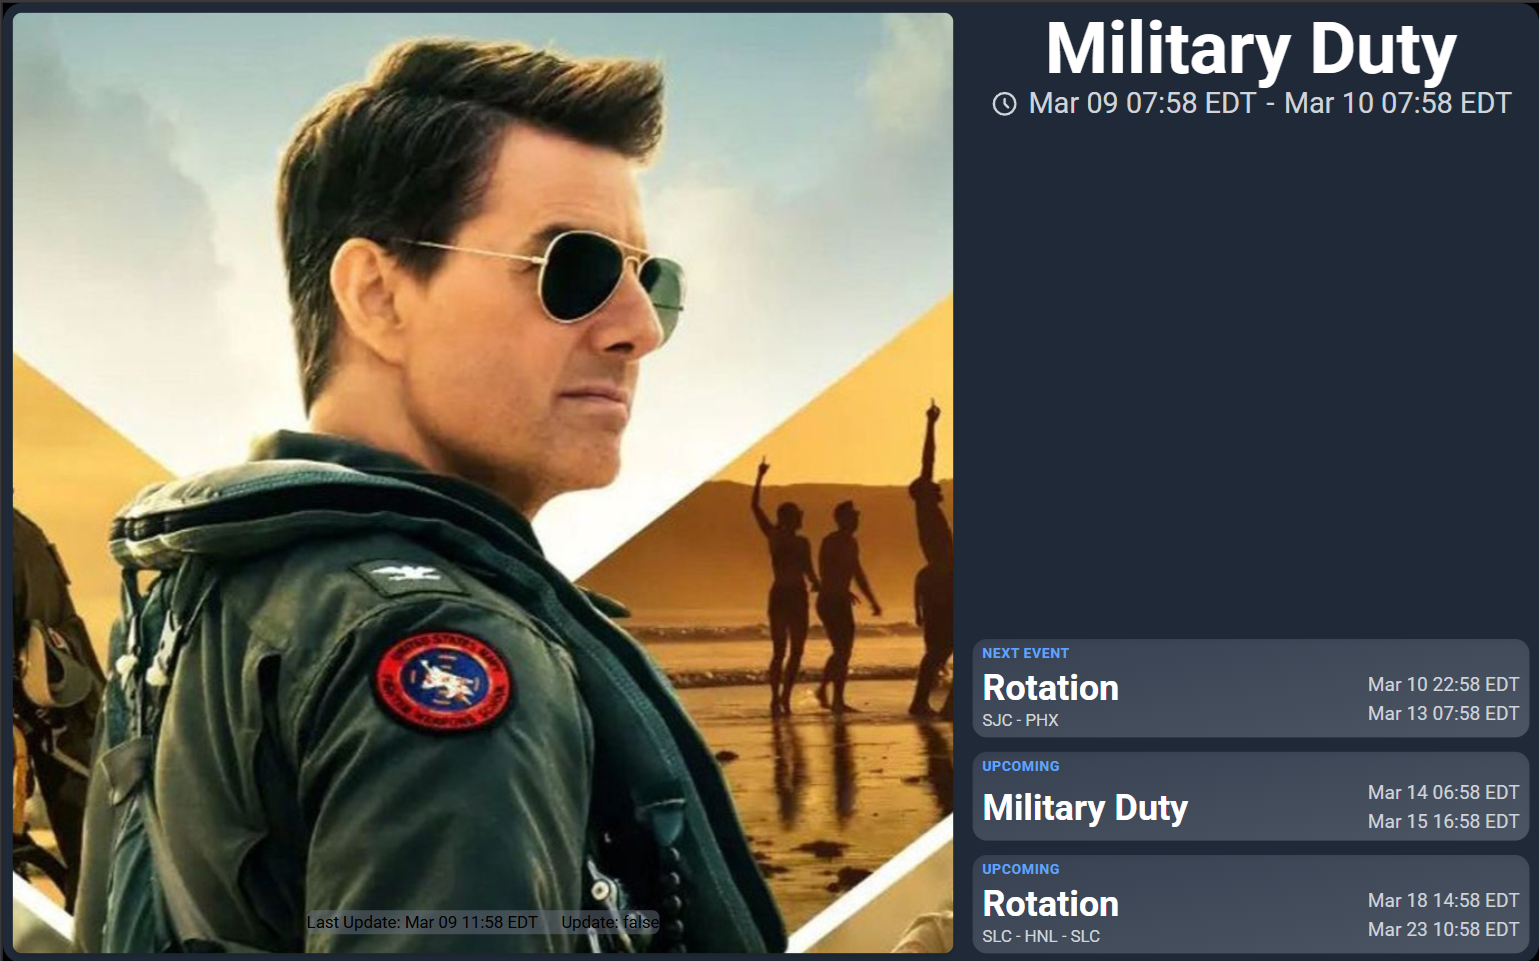The width and height of the screenshot is (1539, 961).
Task: Click the Mar 13 07:58 EDT end time
Action: tap(1443, 713)
